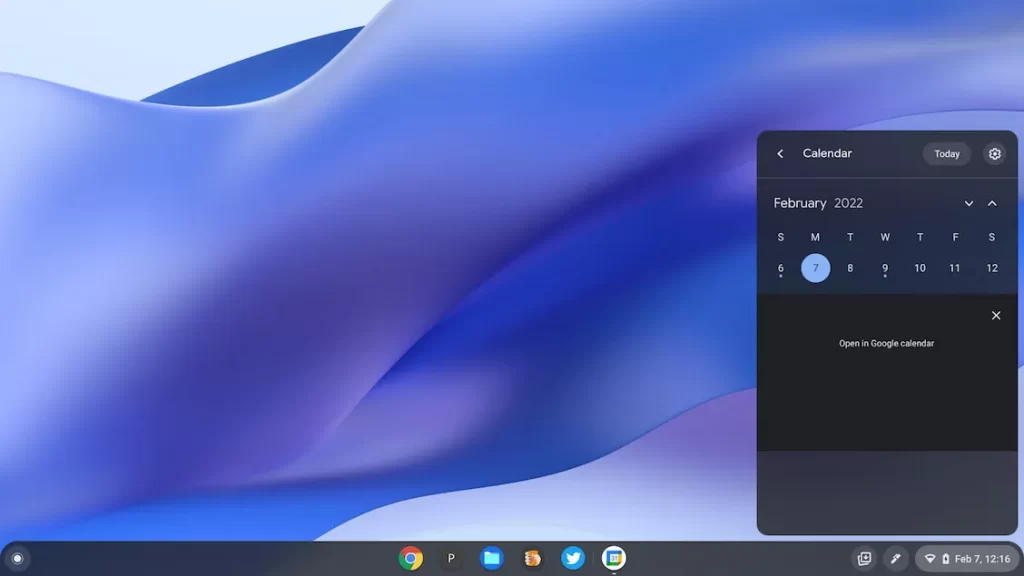Open the status tray showing Feb 7, 12:16
This screenshot has width=1024, height=576.
tap(965, 558)
